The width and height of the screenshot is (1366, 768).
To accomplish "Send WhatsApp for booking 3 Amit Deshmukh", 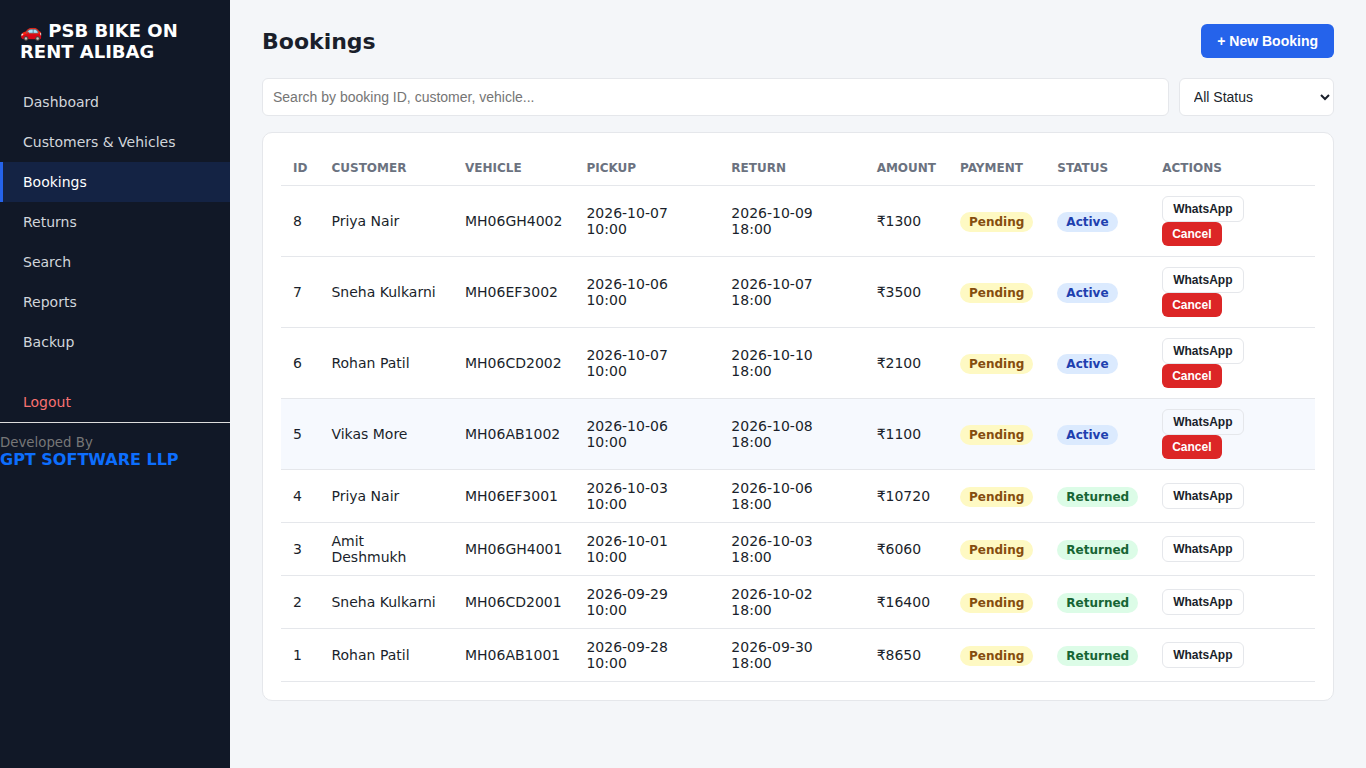I will (1202, 549).
